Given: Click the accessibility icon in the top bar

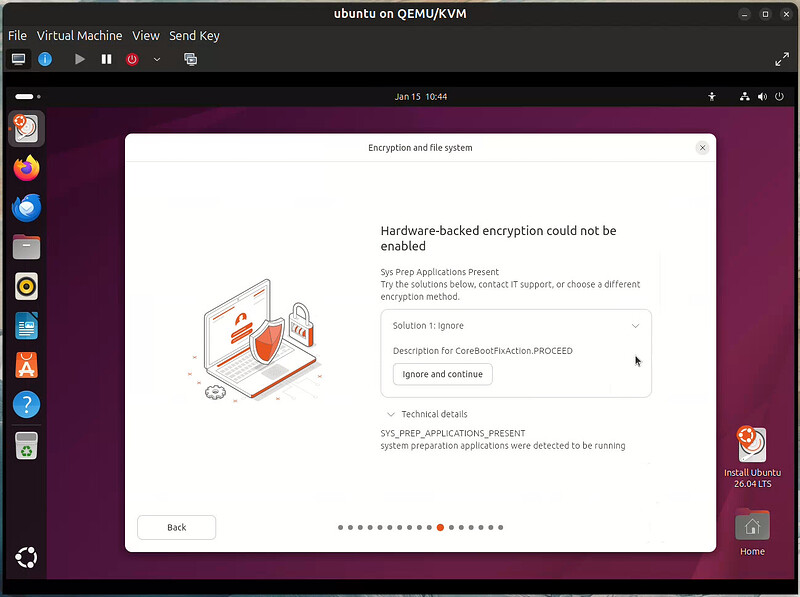Looking at the screenshot, I should click(x=712, y=96).
